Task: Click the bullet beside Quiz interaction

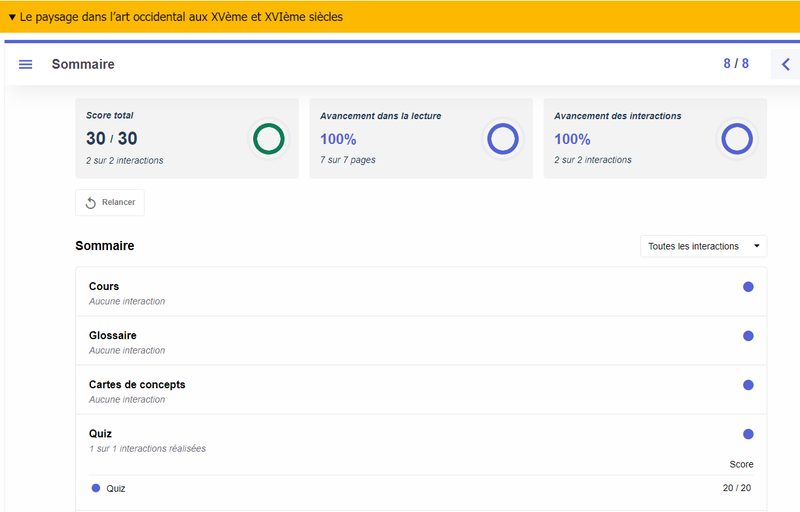Action: click(x=96, y=488)
